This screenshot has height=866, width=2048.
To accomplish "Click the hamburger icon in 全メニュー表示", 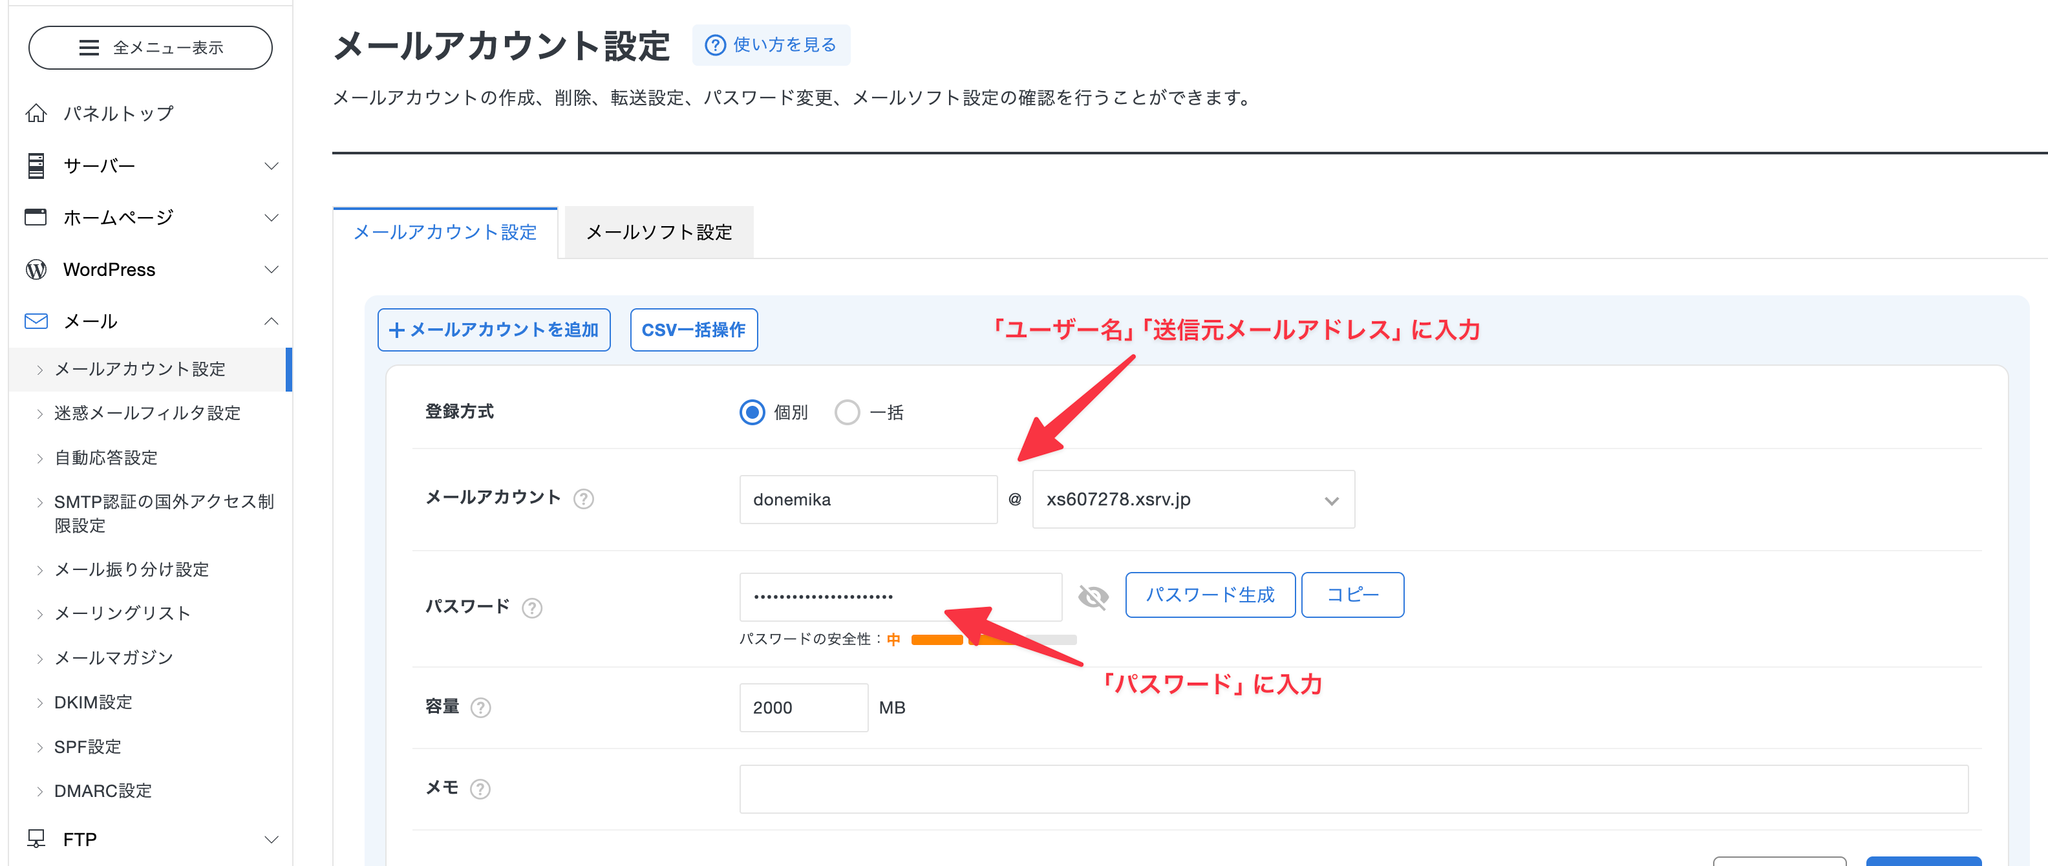I will (x=89, y=48).
